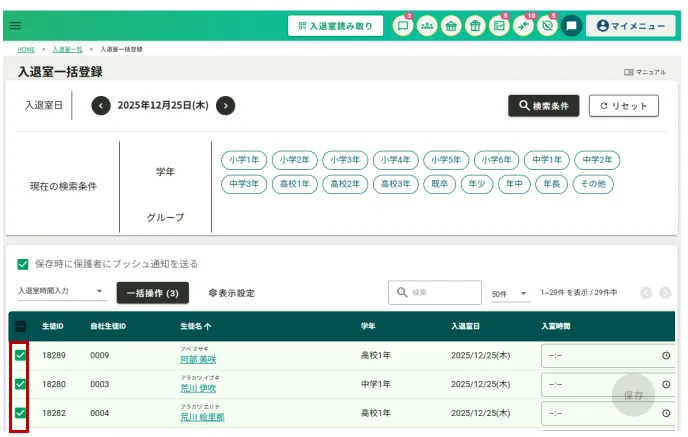Open the 入退室時間入力 dropdown
688x437 pixels.
tap(61, 292)
